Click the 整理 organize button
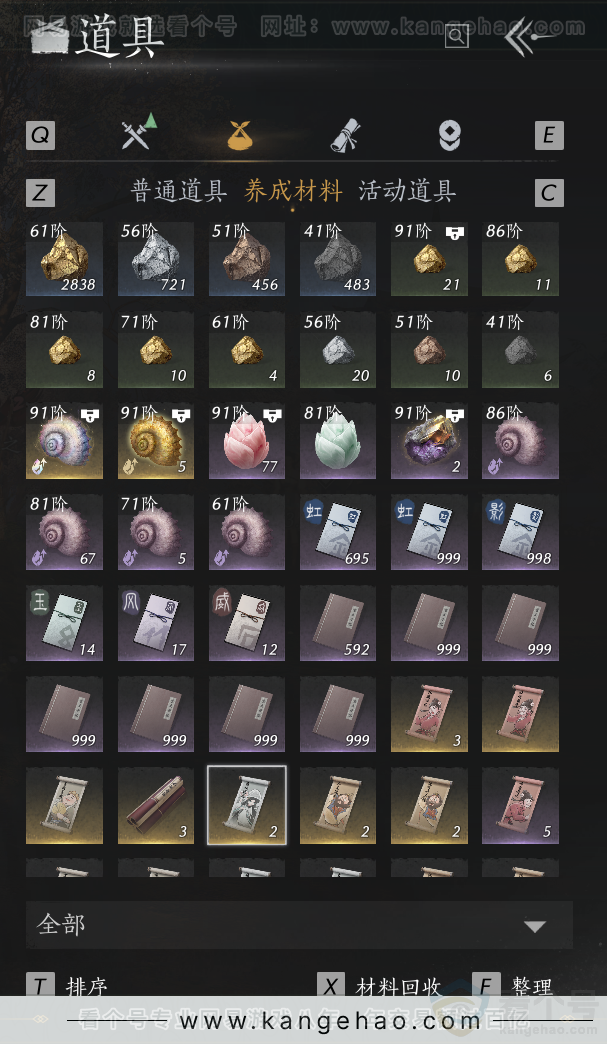 (513, 985)
